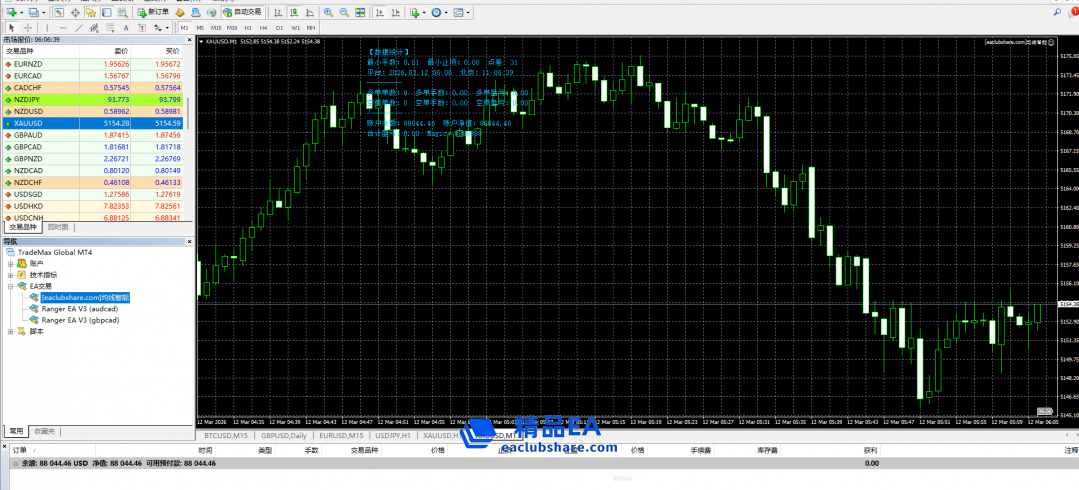Select Ranger EA V3 (audcad) expert
The width and height of the screenshot is (1079, 490).
pyautogui.click(x=80, y=309)
